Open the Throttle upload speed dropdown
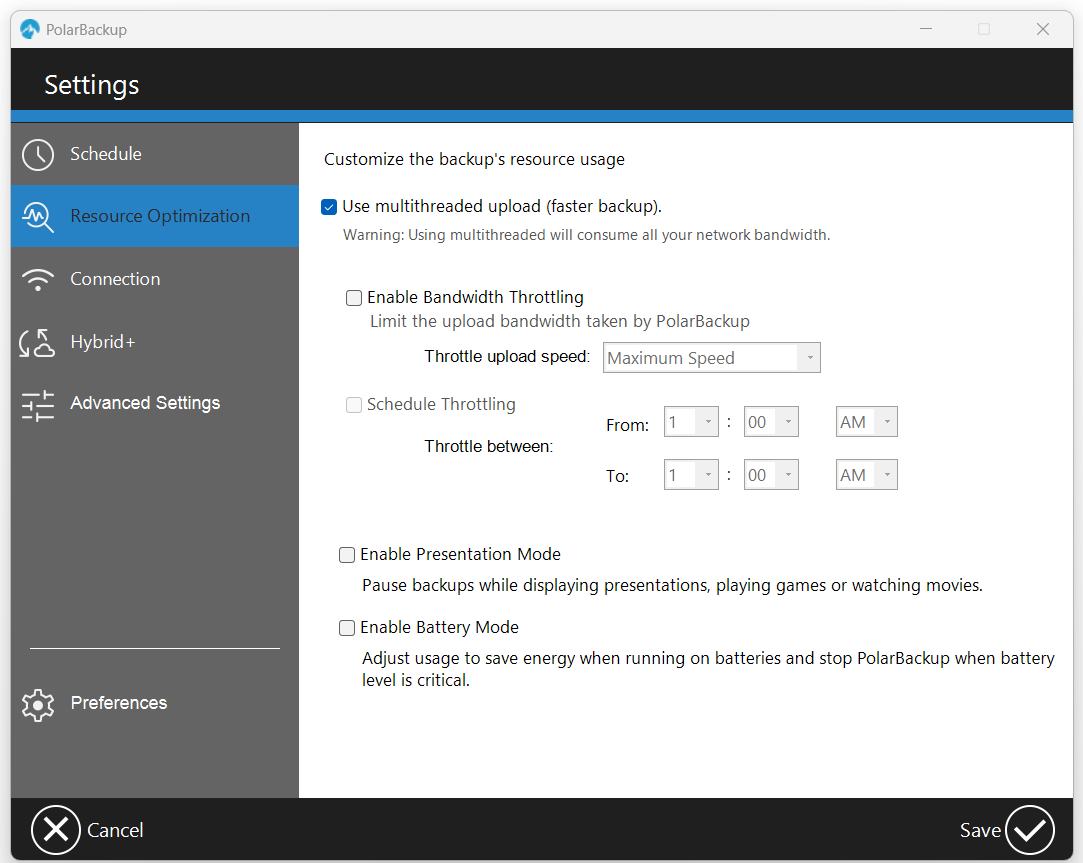Image resolution: width=1083 pixels, height=863 pixels. pyautogui.click(x=810, y=357)
